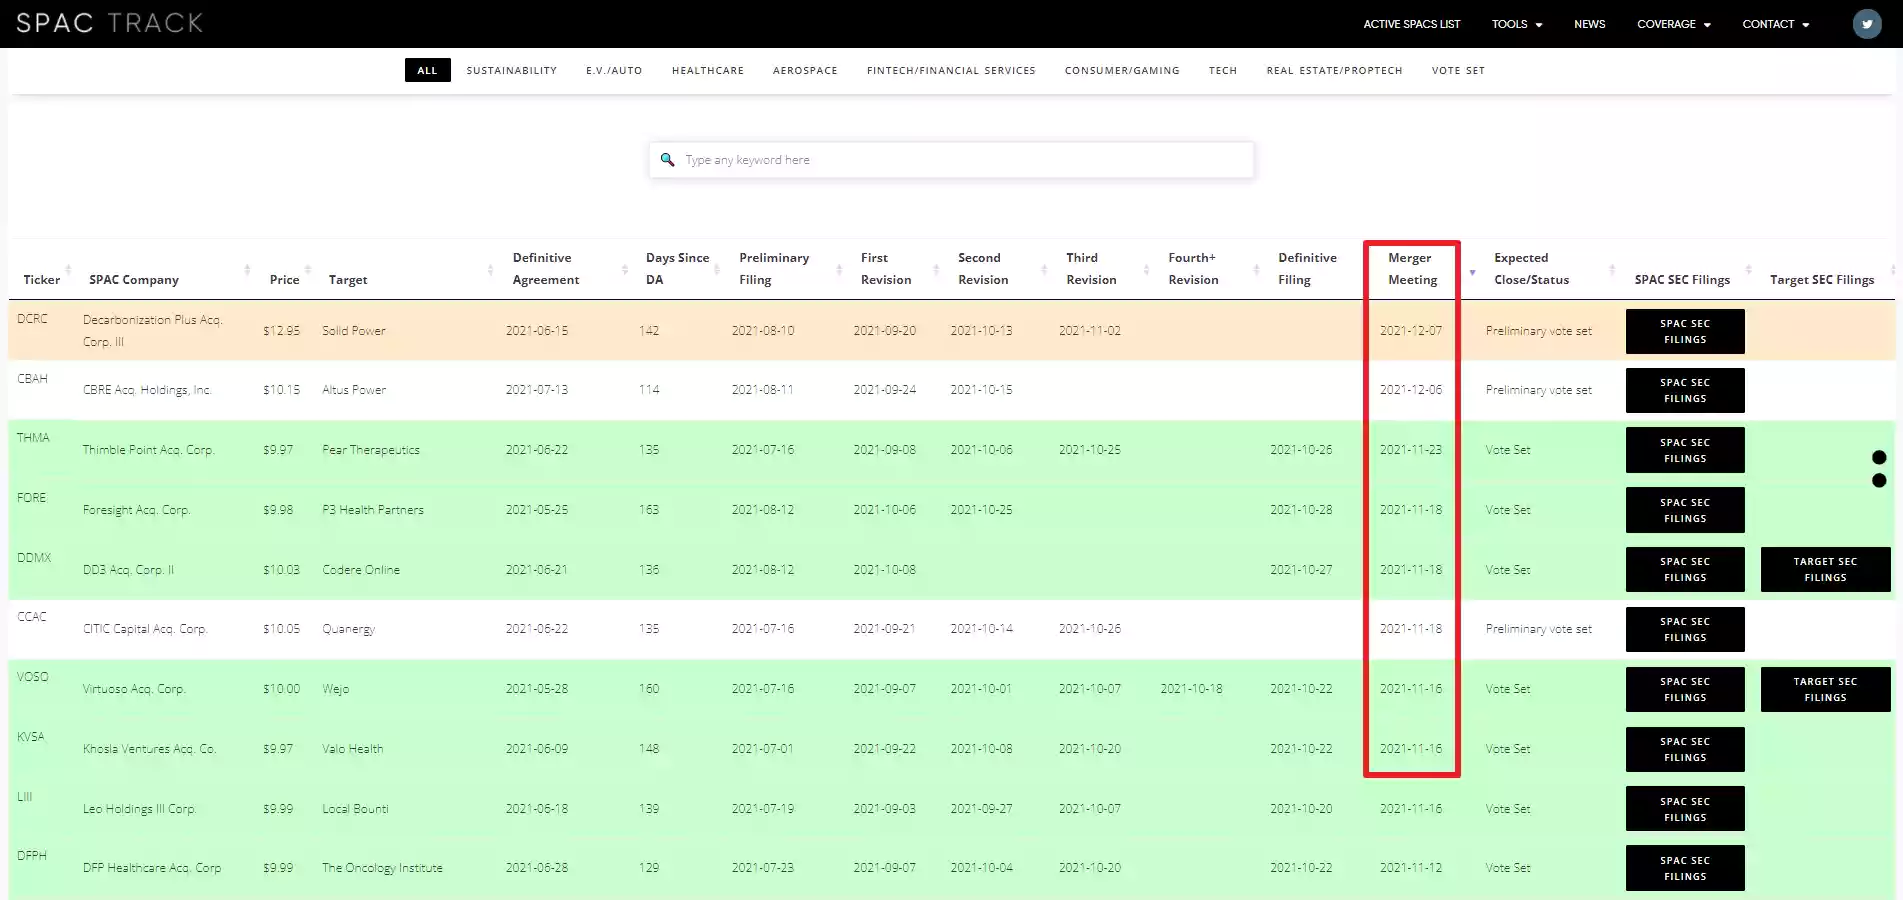This screenshot has height=900, width=1903.
Task: Filter by Healthcare category
Action: [x=708, y=70]
